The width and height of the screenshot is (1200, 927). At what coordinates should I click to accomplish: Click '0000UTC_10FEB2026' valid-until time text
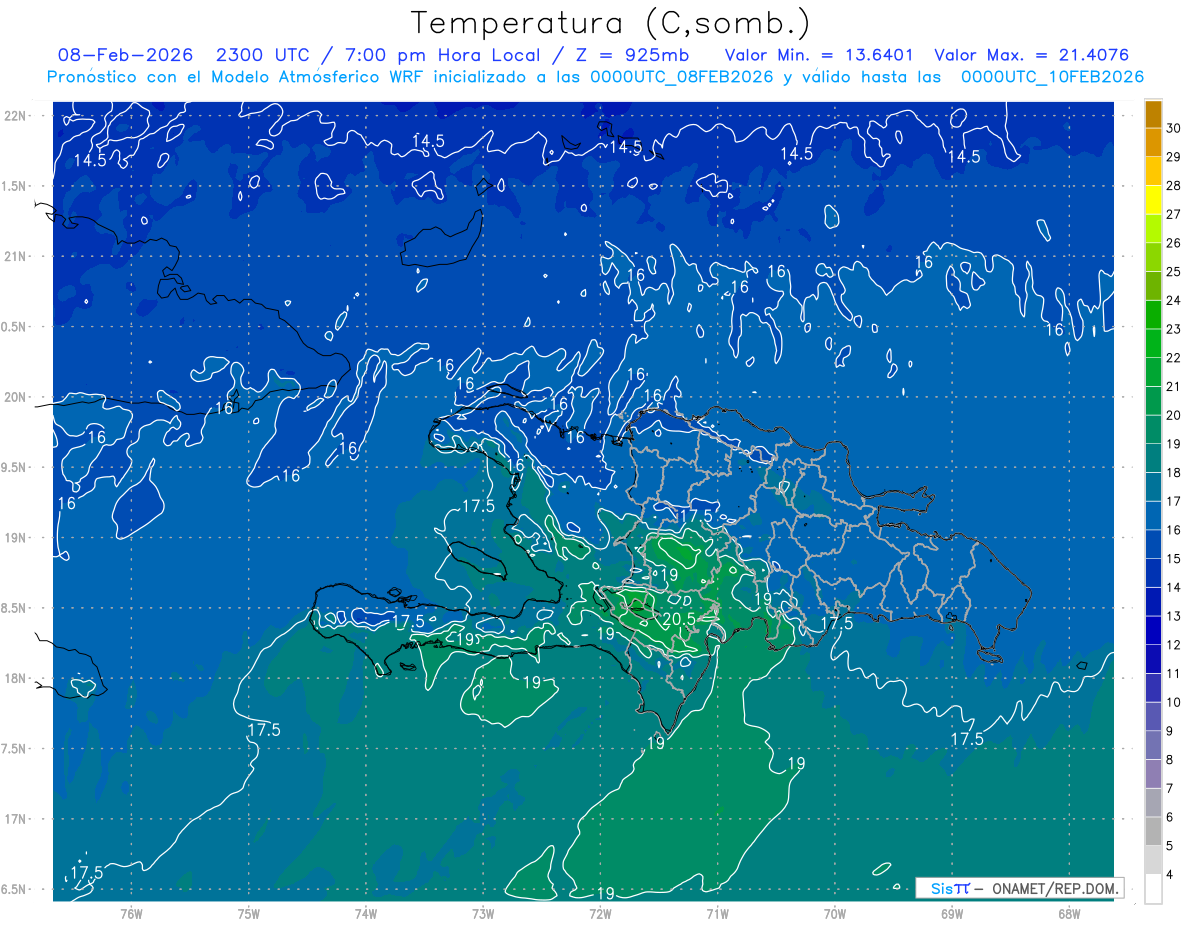1052,76
